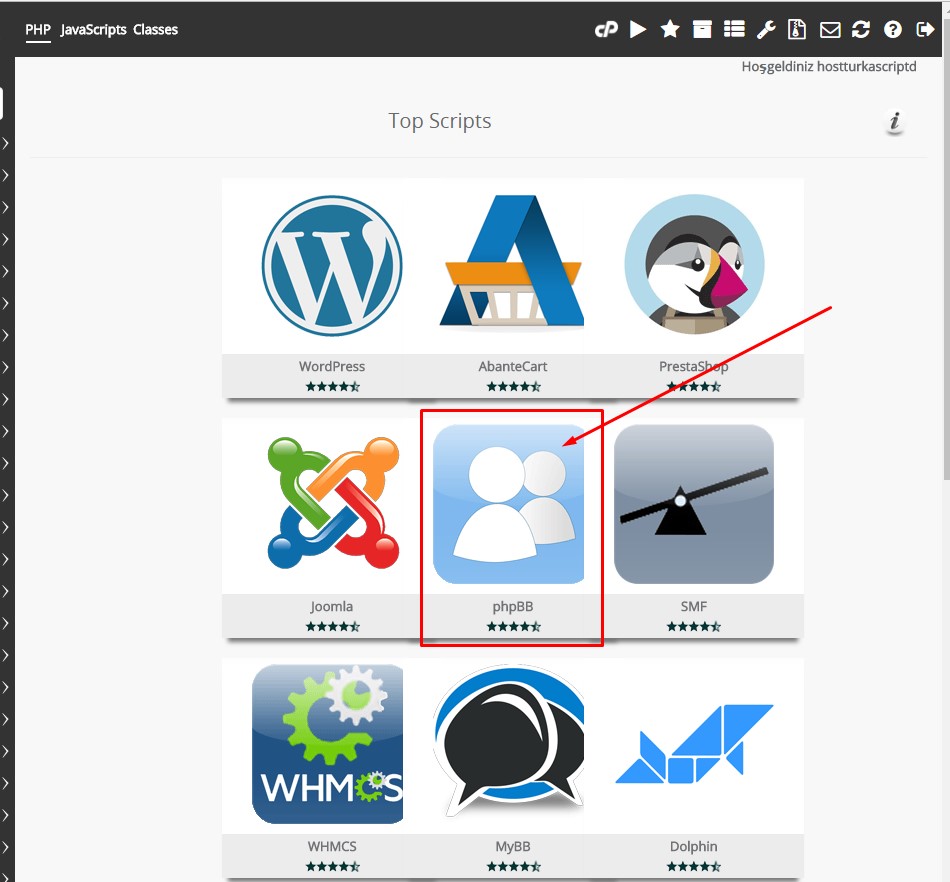Open the task list icon
Screen dimensions: 950x882
734,30
